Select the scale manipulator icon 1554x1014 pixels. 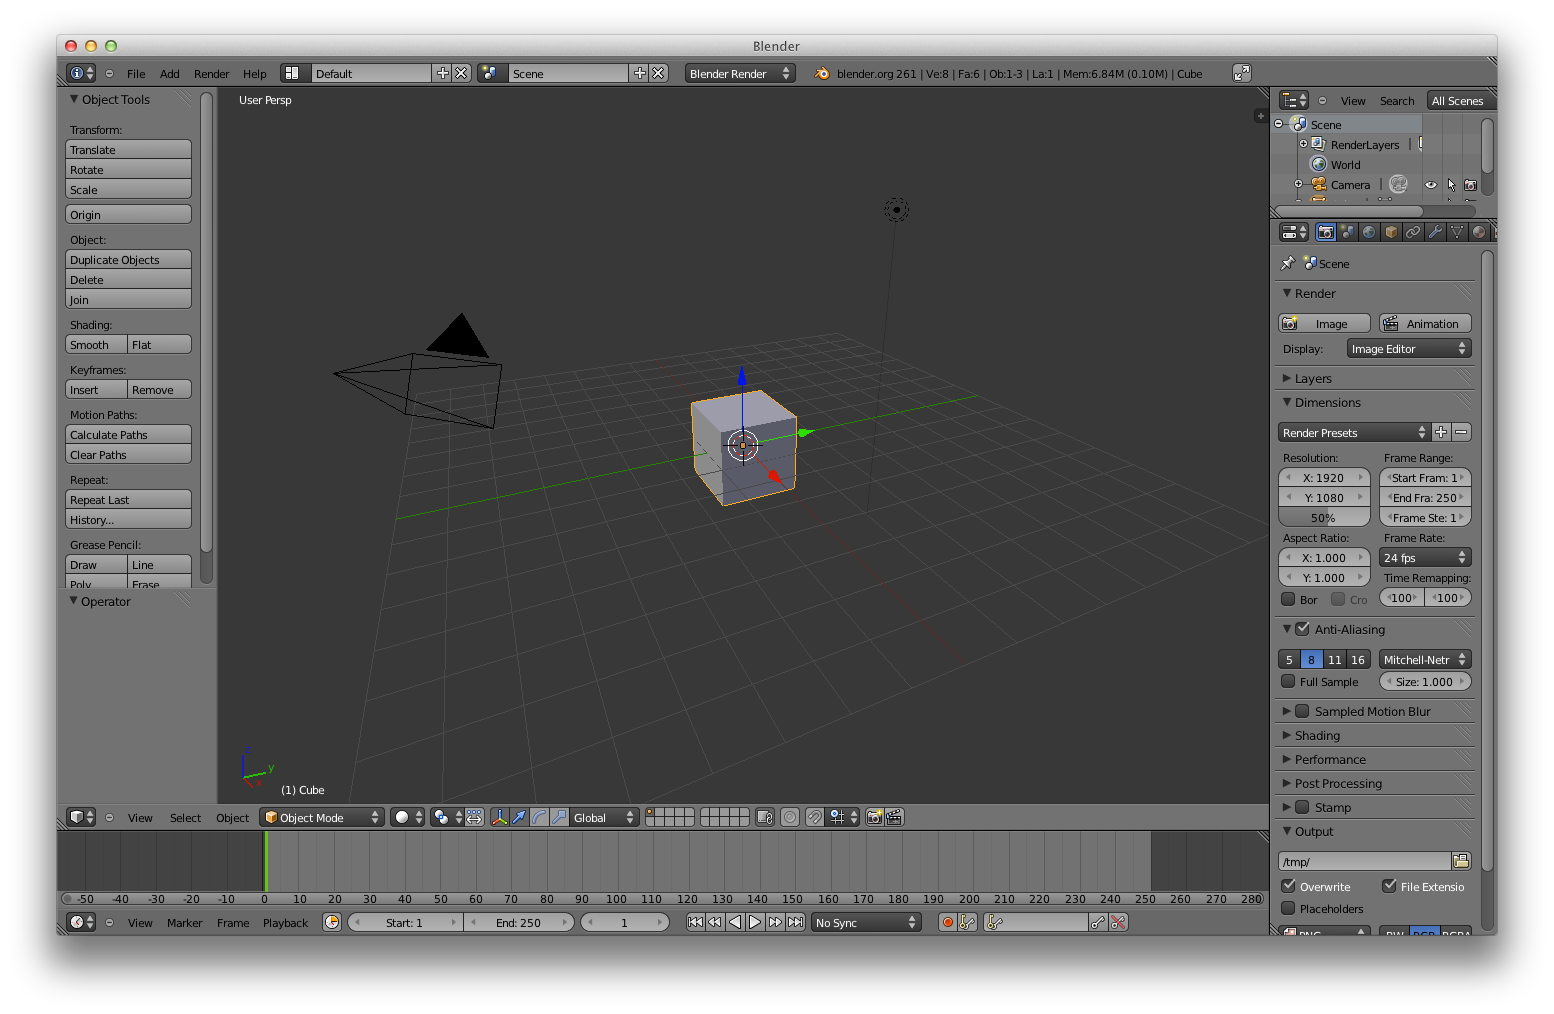(559, 817)
